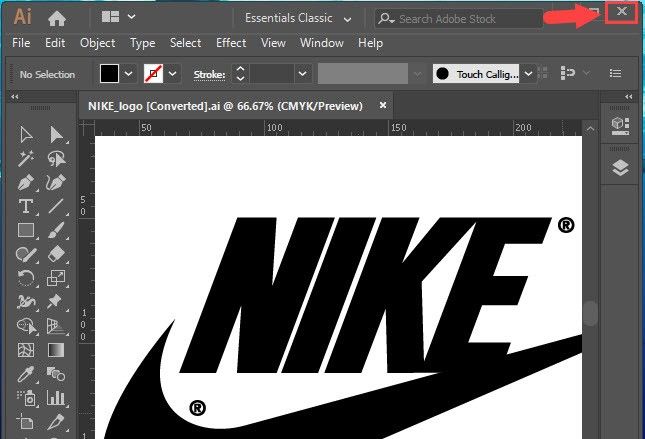Select the Gradient tool
This screenshot has width=645, height=439.
tap(57, 351)
